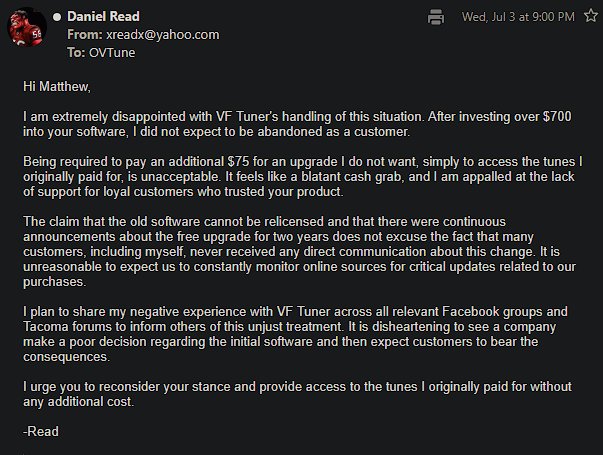Star the message from Daniel Read
The image size is (603, 455).
point(591,16)
